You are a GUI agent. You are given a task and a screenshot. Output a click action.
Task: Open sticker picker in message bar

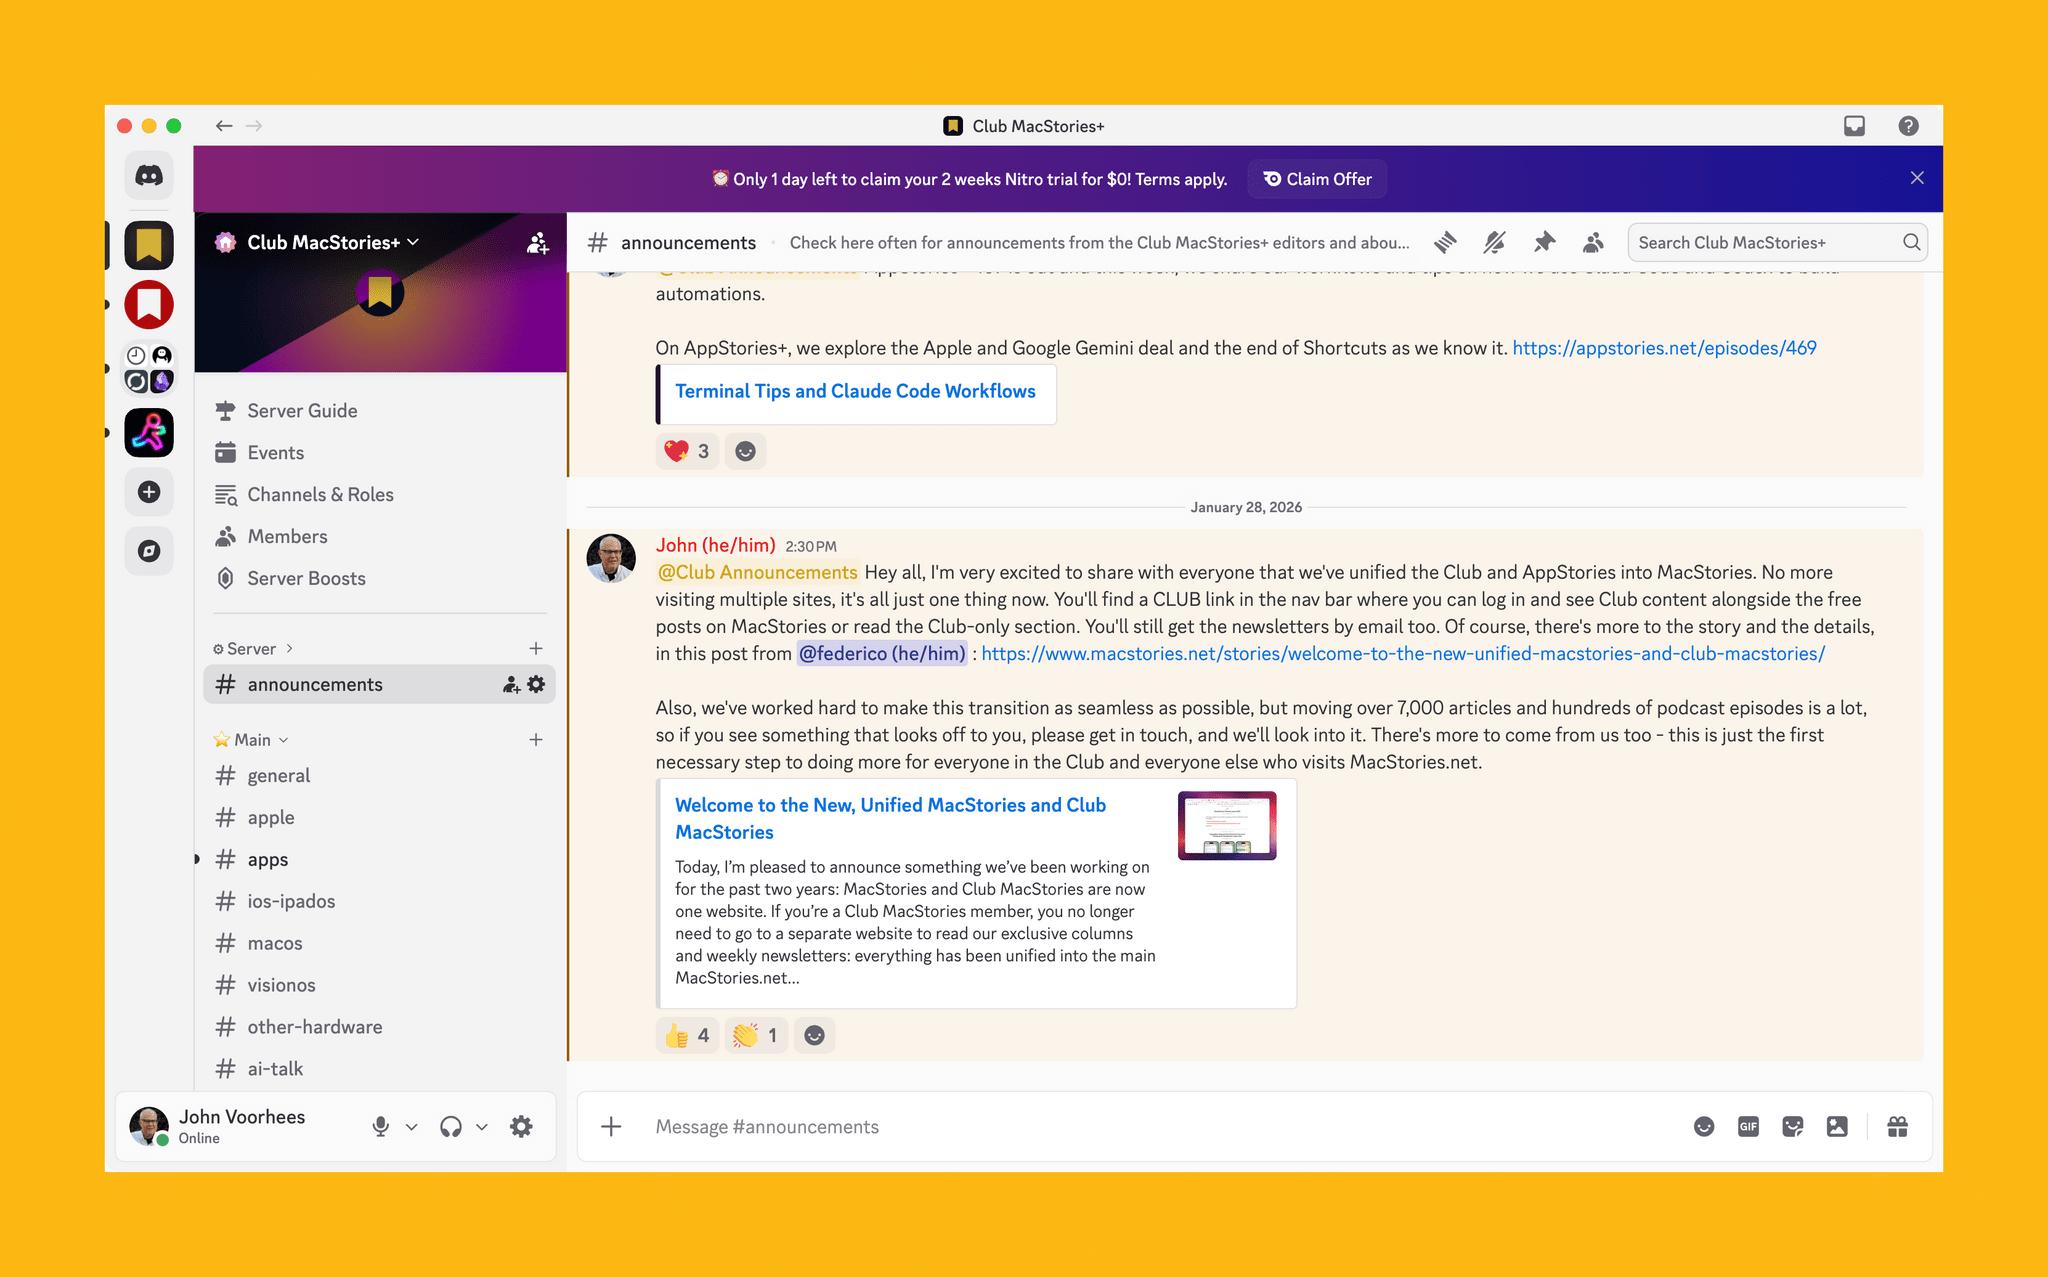point(1792,1127)
